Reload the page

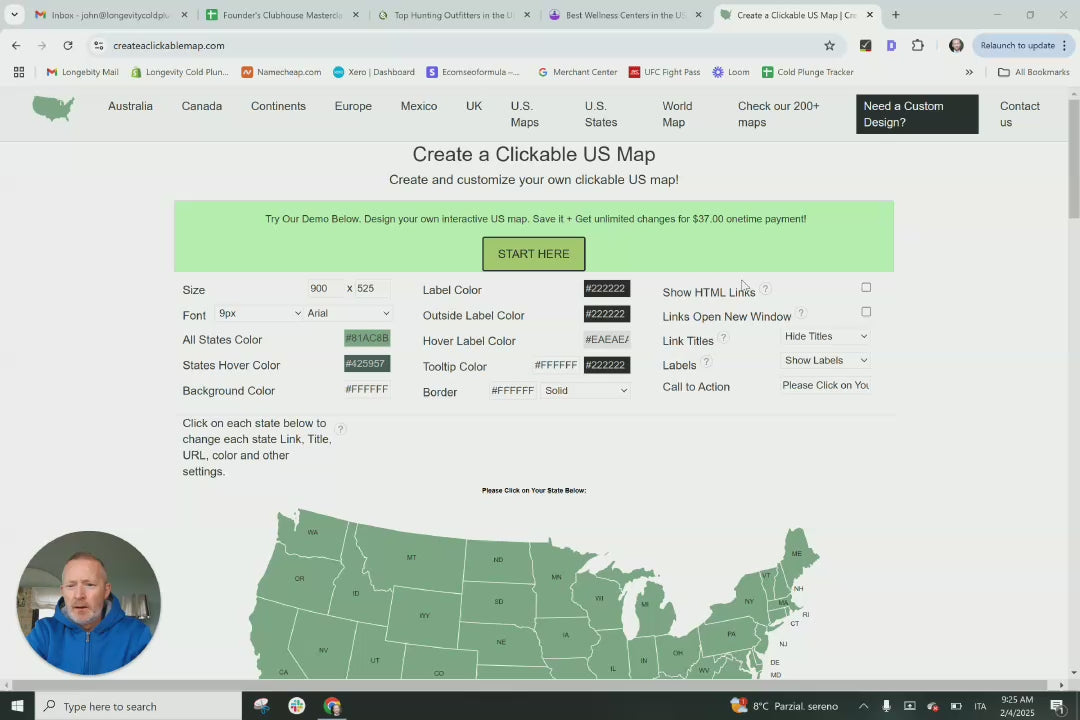(x=67, y=45)
